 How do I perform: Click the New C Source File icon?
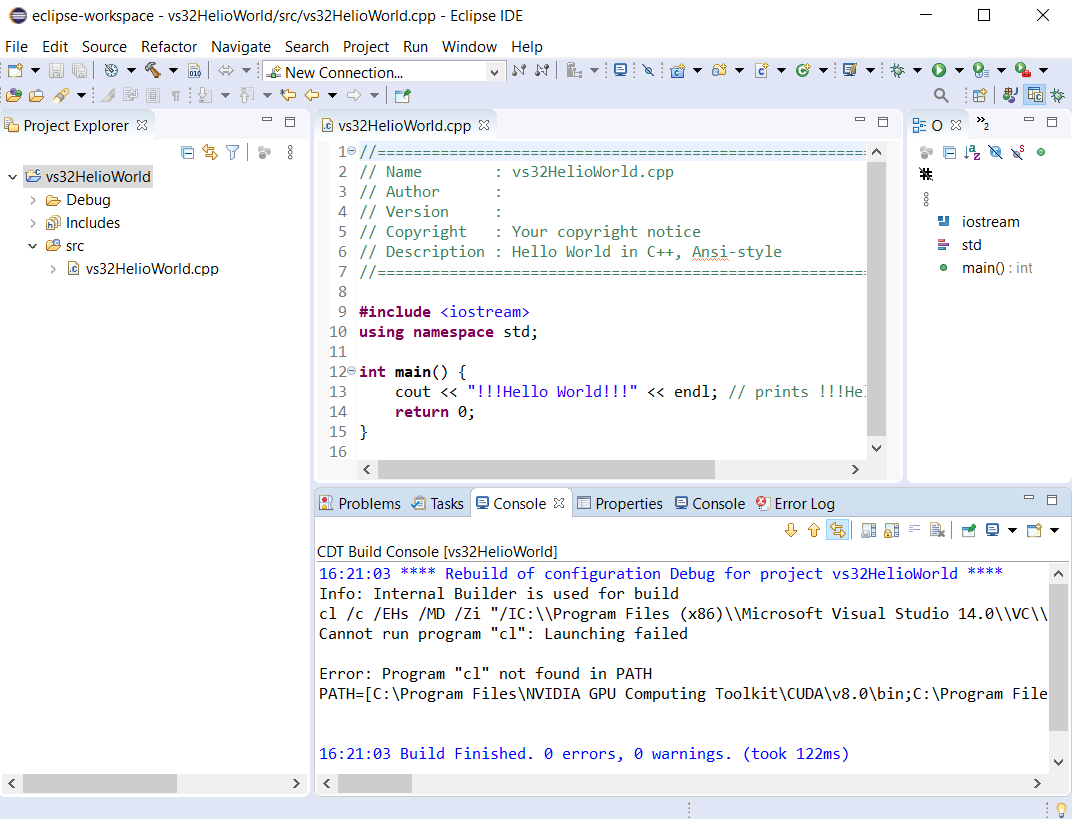(x=761, y=70)
